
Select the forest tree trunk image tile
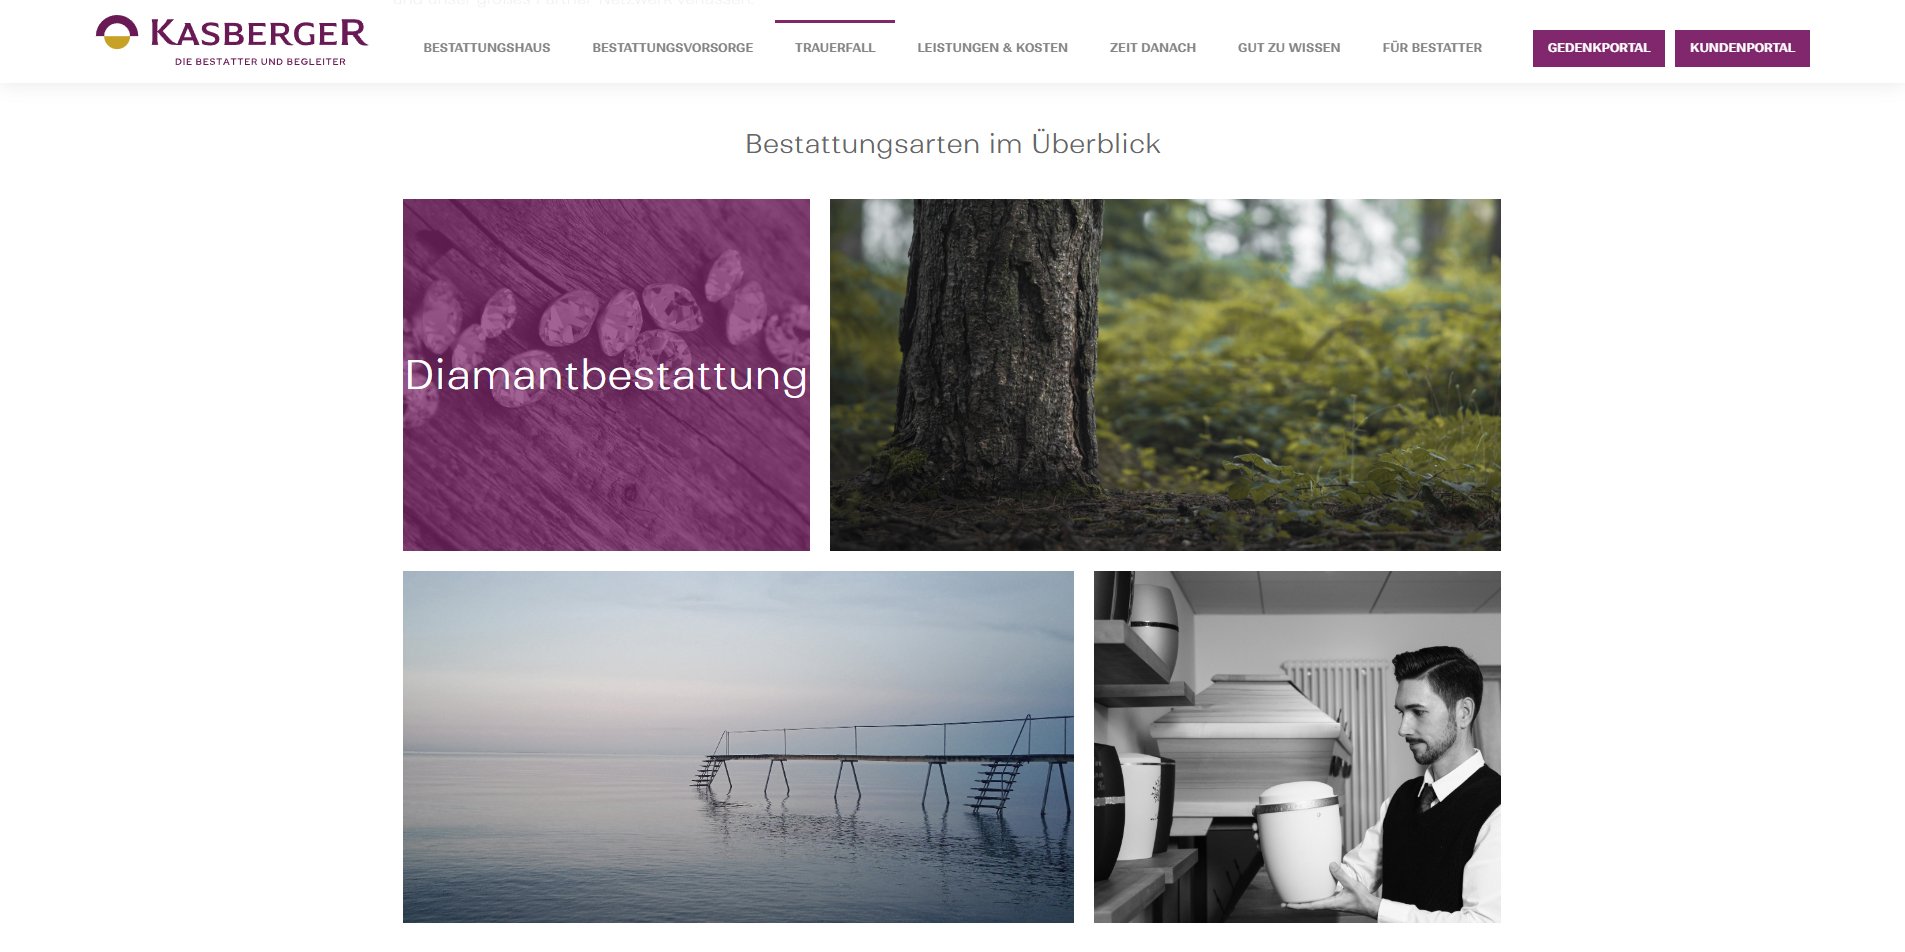(1165, 375)
